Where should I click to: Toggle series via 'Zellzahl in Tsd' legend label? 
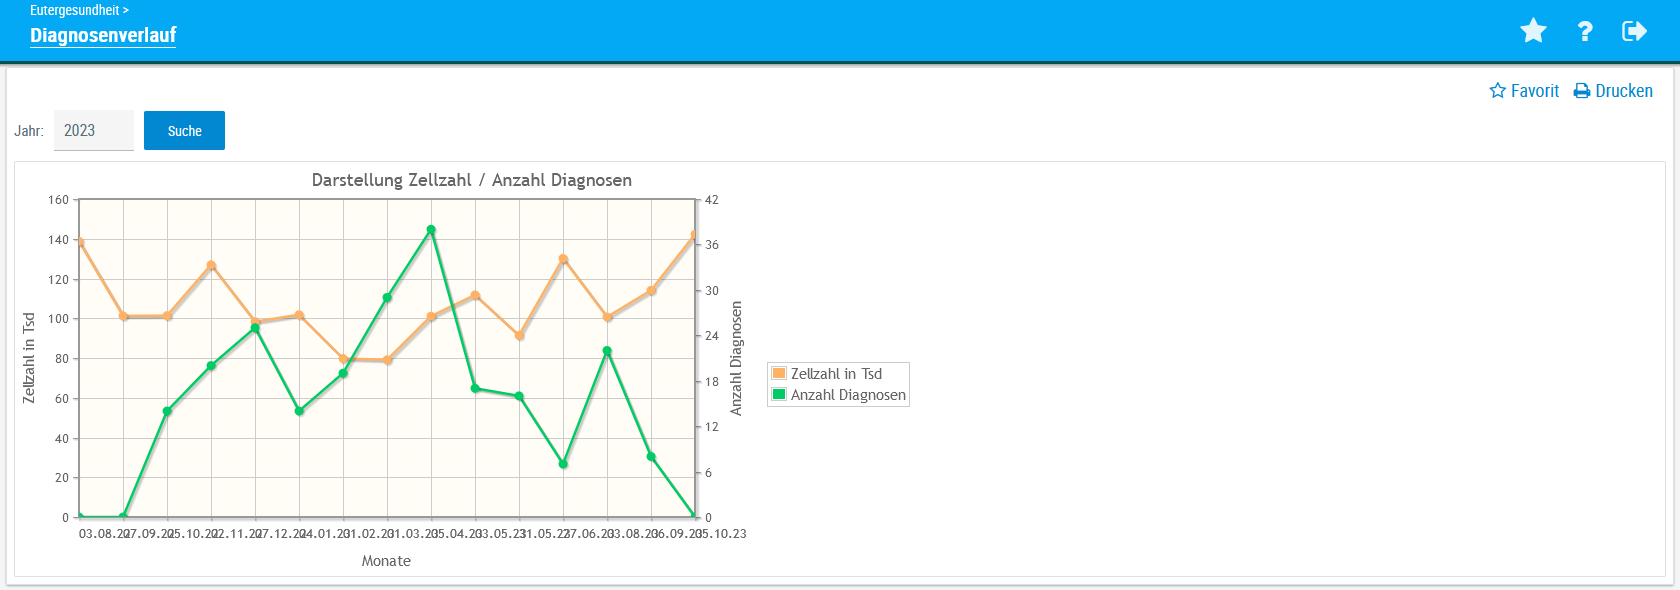click(x=836, y=374)
